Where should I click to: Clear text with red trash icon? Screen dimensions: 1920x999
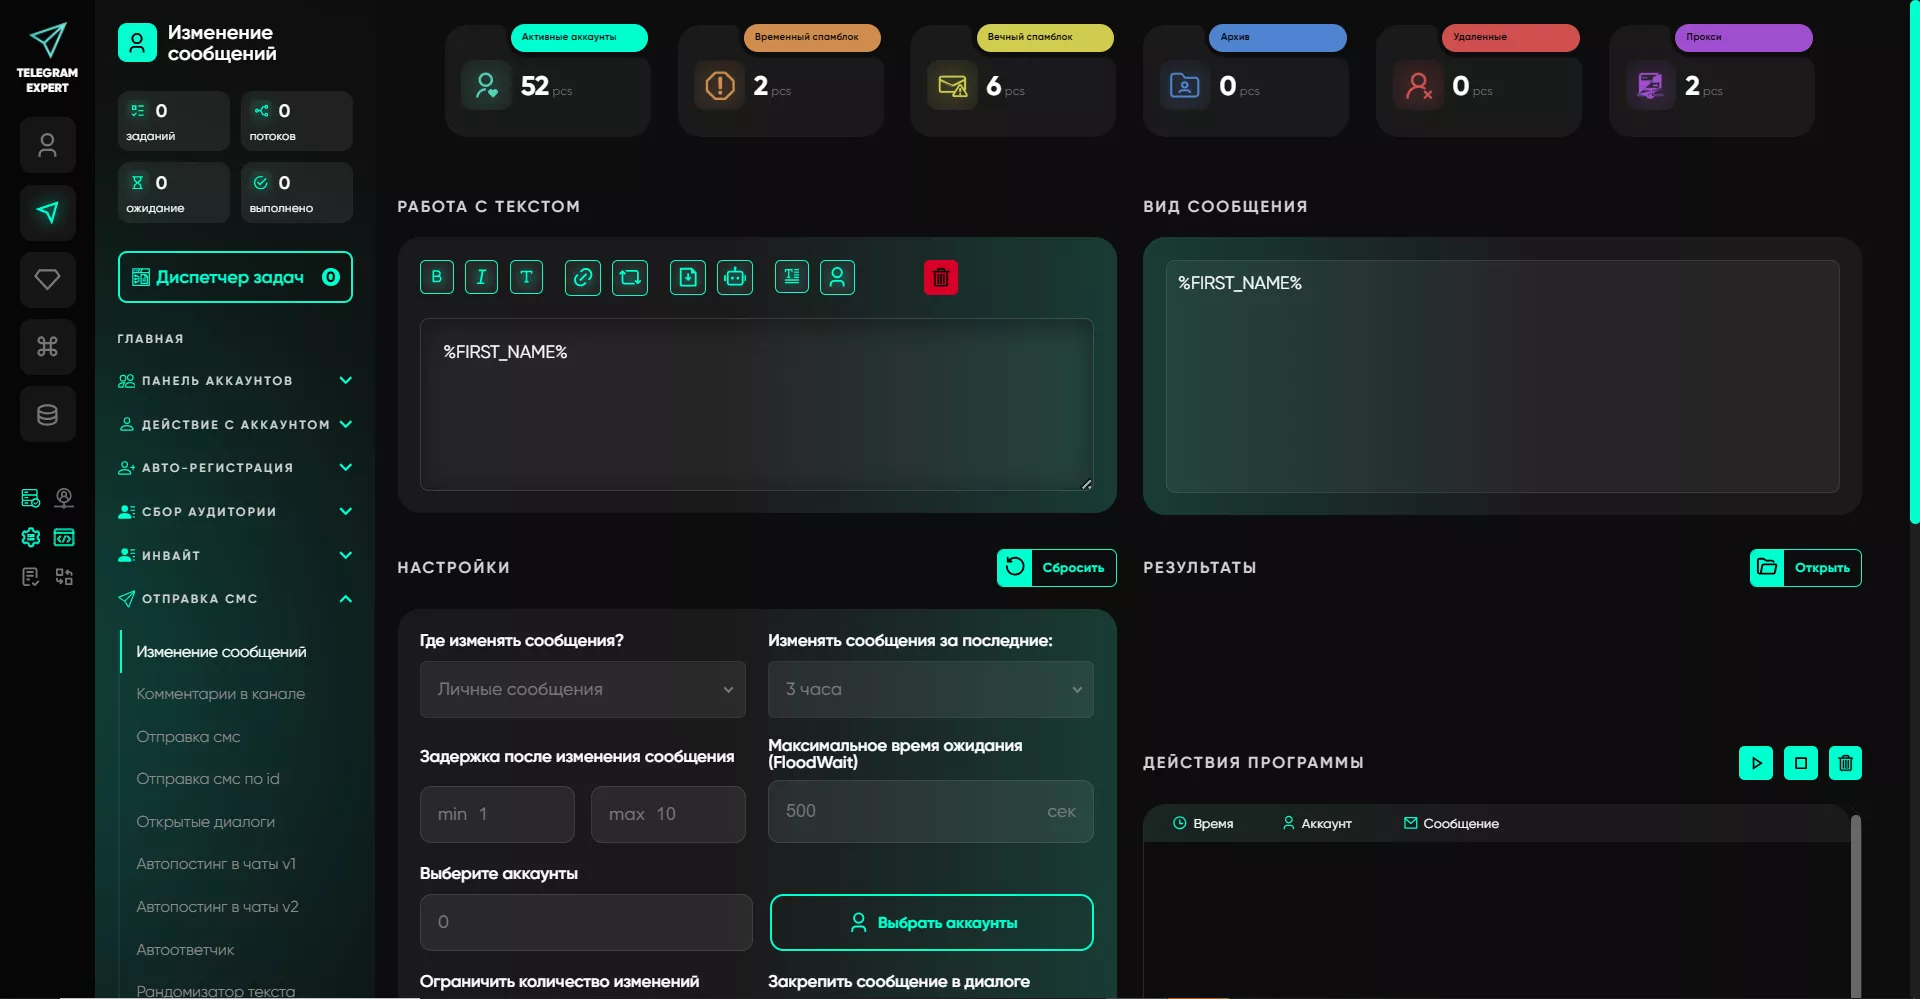point(941,277)
